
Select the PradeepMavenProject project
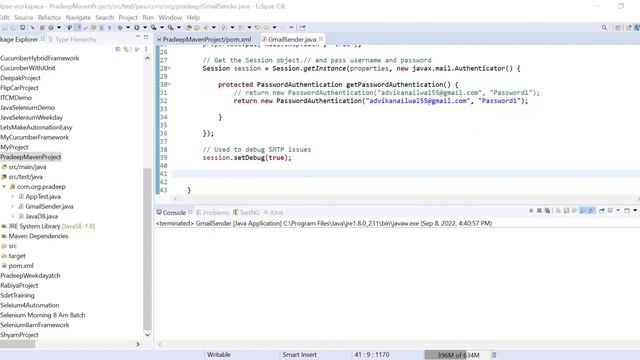[x=31, y=157]
